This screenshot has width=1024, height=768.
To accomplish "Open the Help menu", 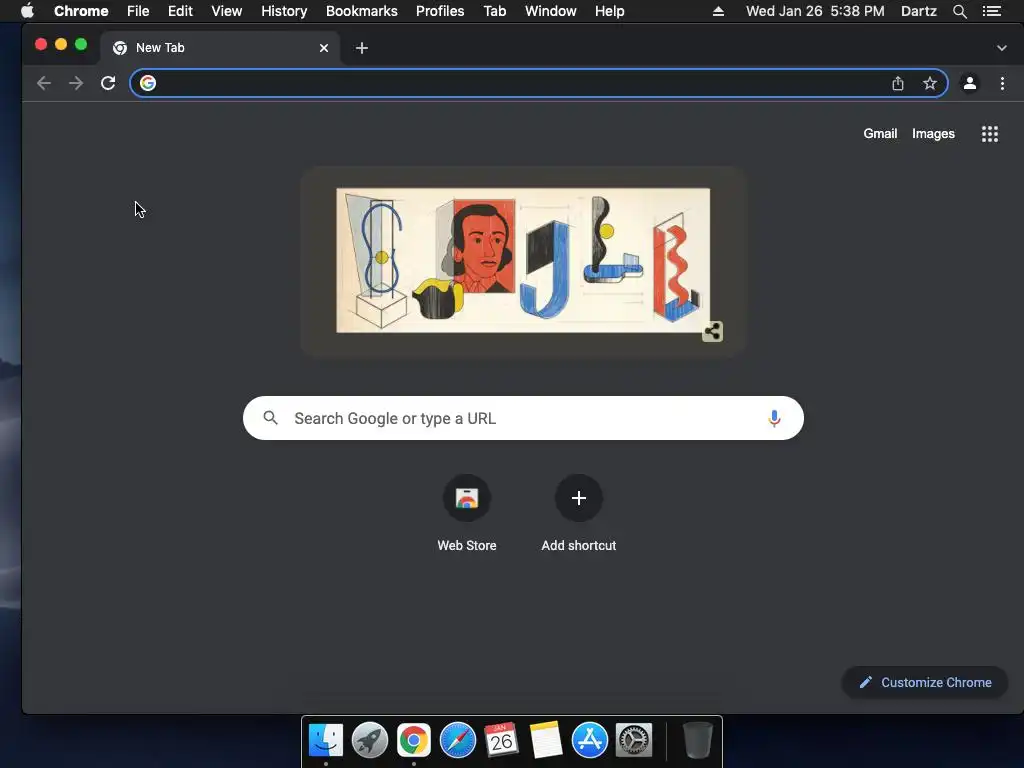I will pos(609,11).
